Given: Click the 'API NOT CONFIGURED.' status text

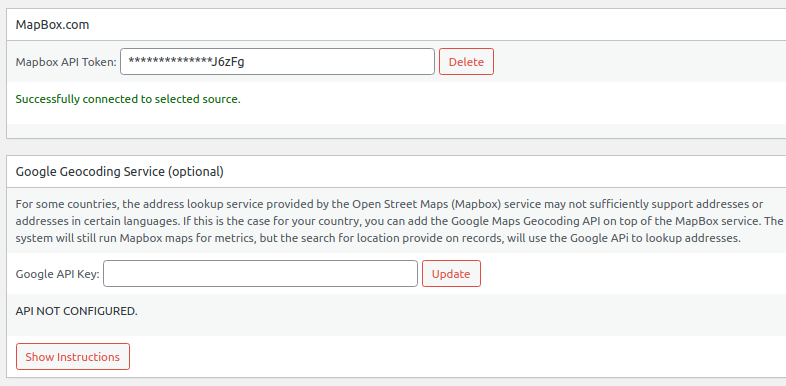Looking at the screenshot, I should (77, 311).
